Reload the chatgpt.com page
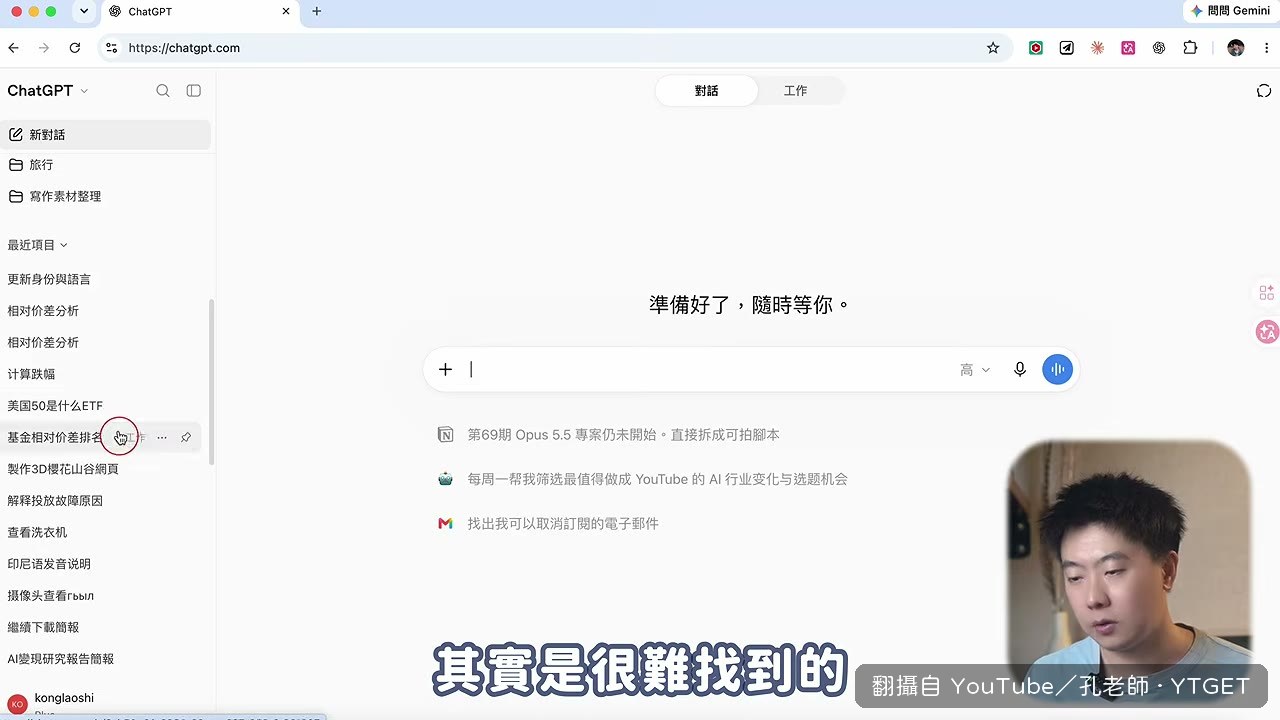 [74, 48]
